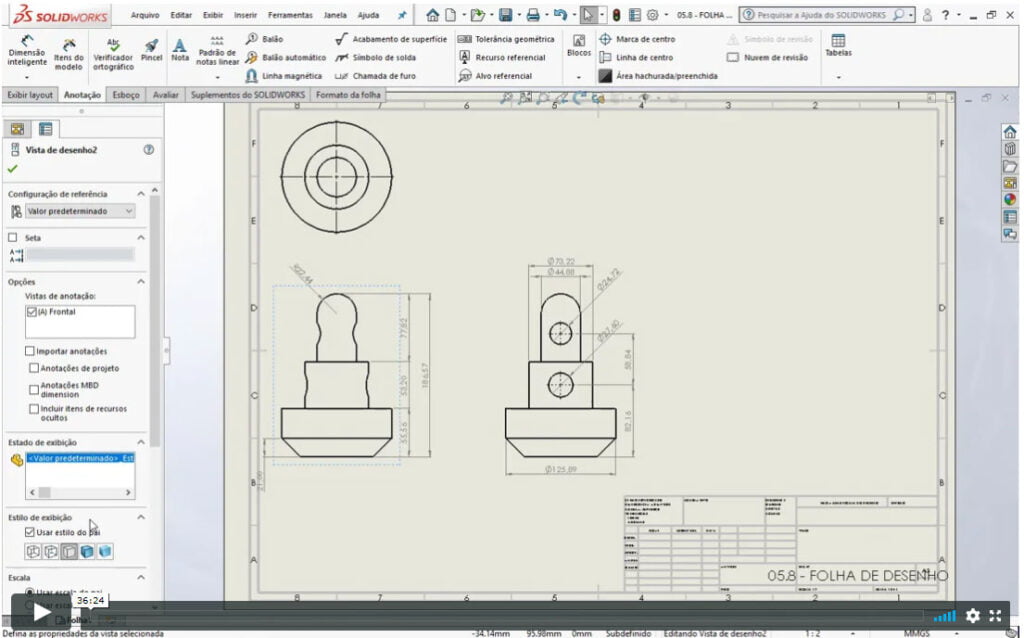This screenshot has width=1024, height=638.
Task: Select the Dimensão inteligente tool
Action: 26,52
